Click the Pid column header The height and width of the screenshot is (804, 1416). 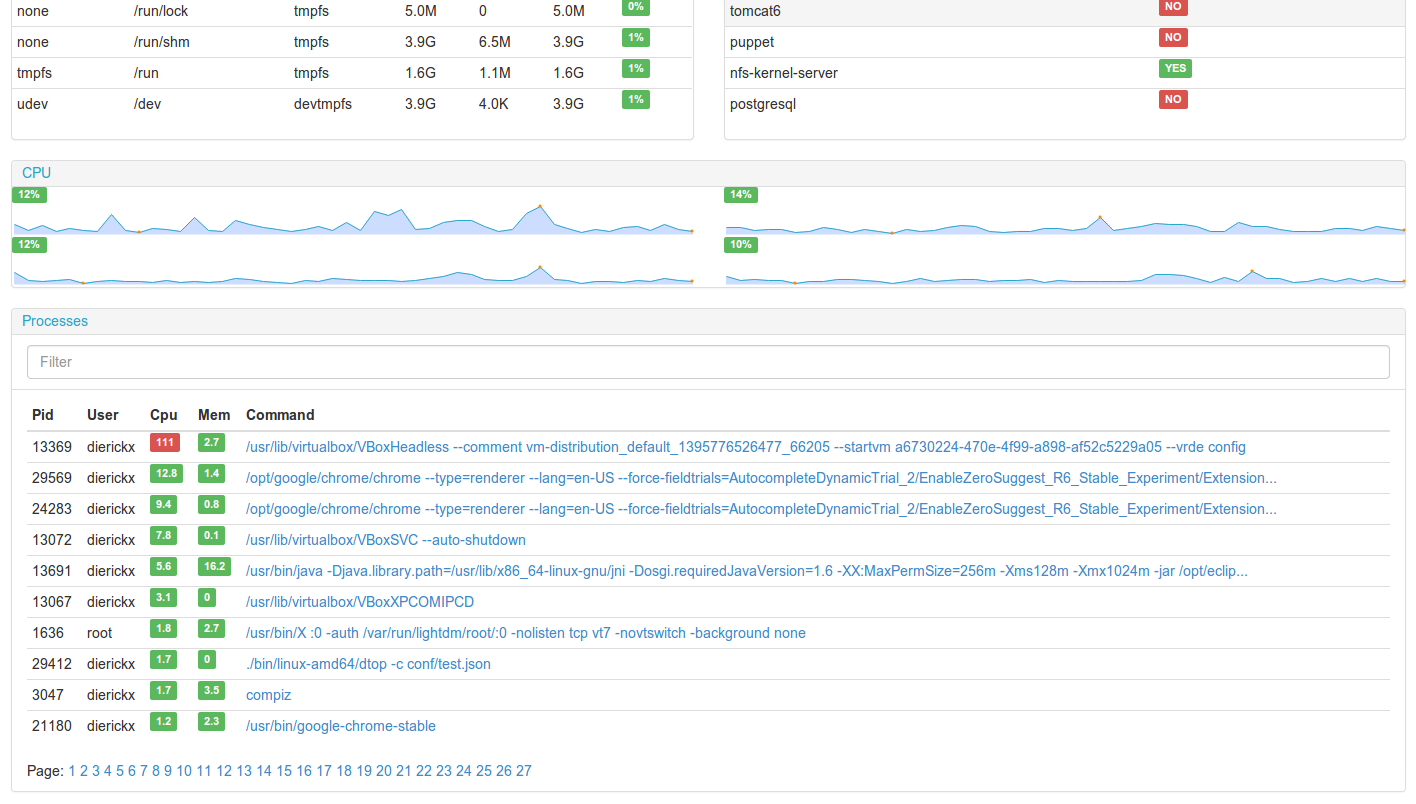[x=43, y=415]
